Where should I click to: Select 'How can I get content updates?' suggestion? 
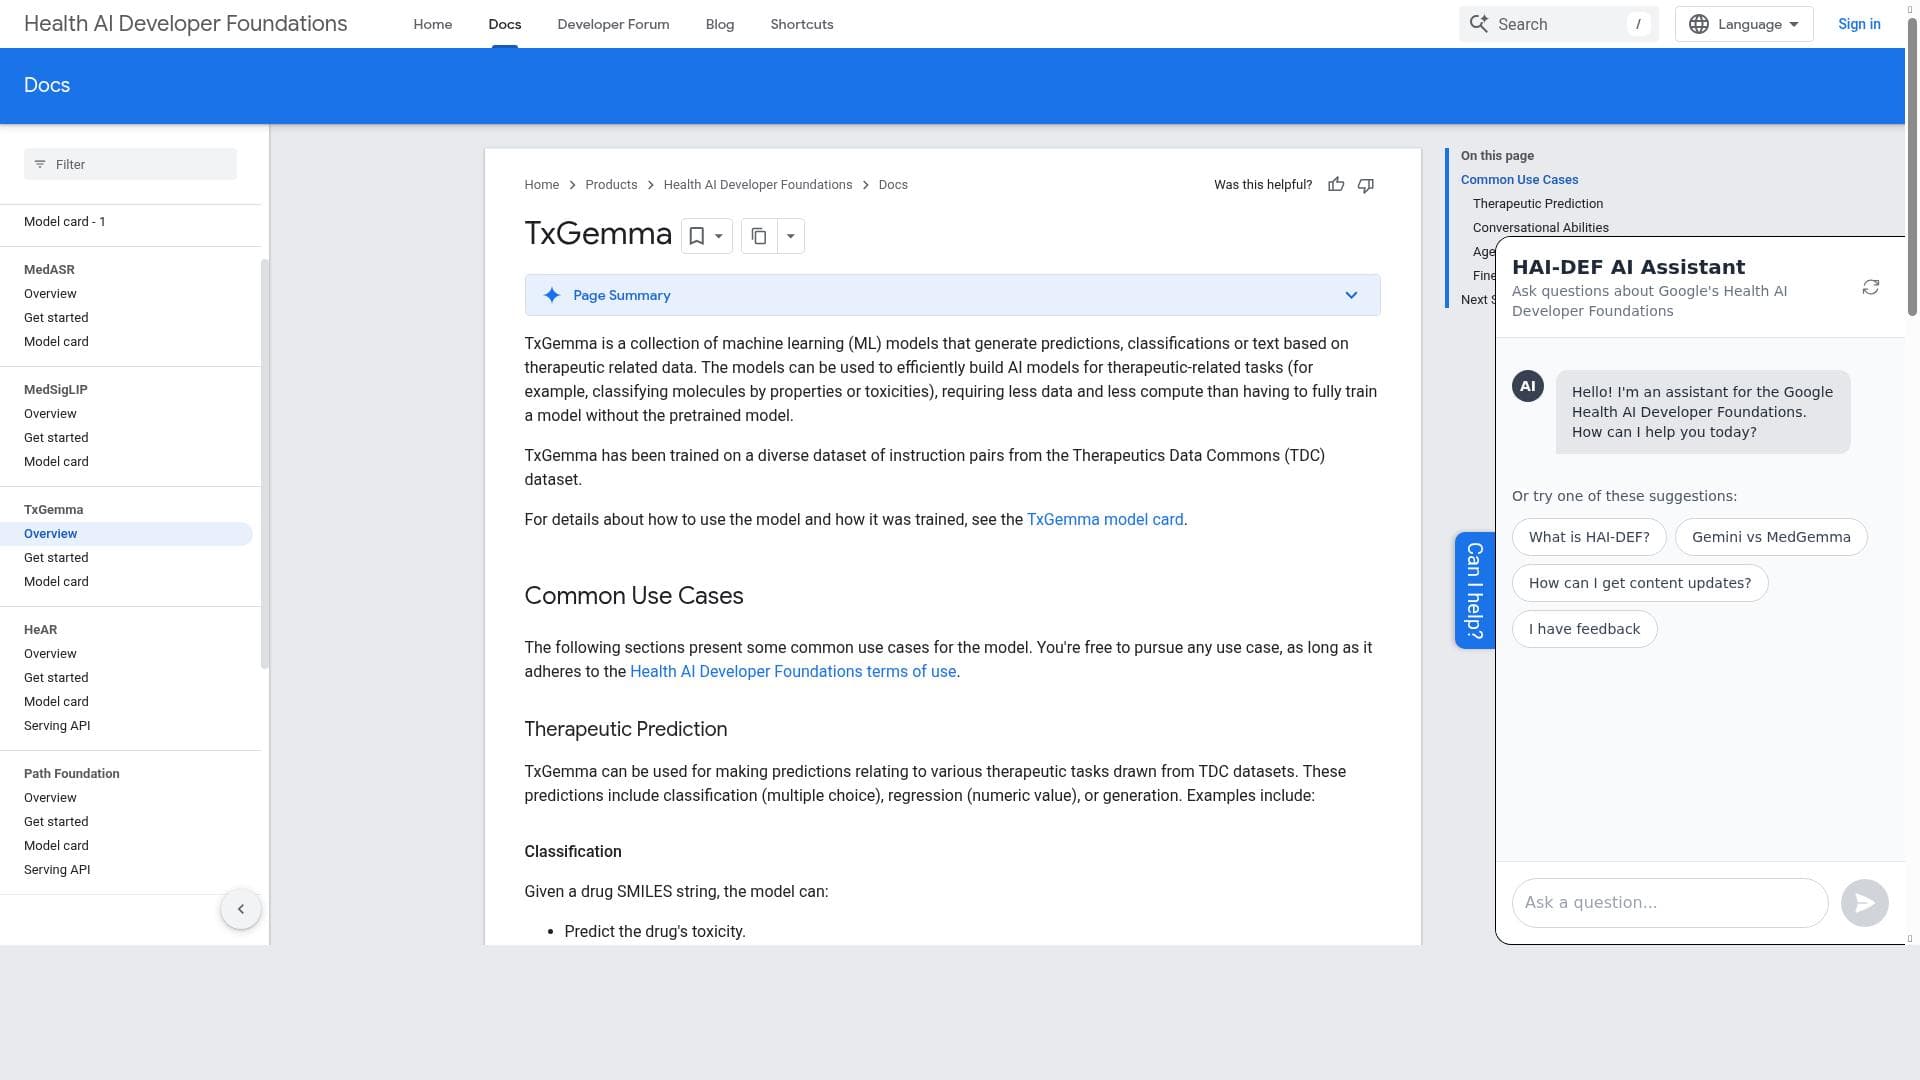pos(1640,583)
